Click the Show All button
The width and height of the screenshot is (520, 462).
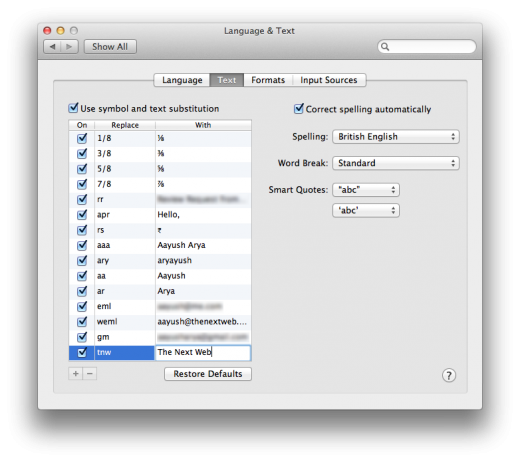point(110,47)
